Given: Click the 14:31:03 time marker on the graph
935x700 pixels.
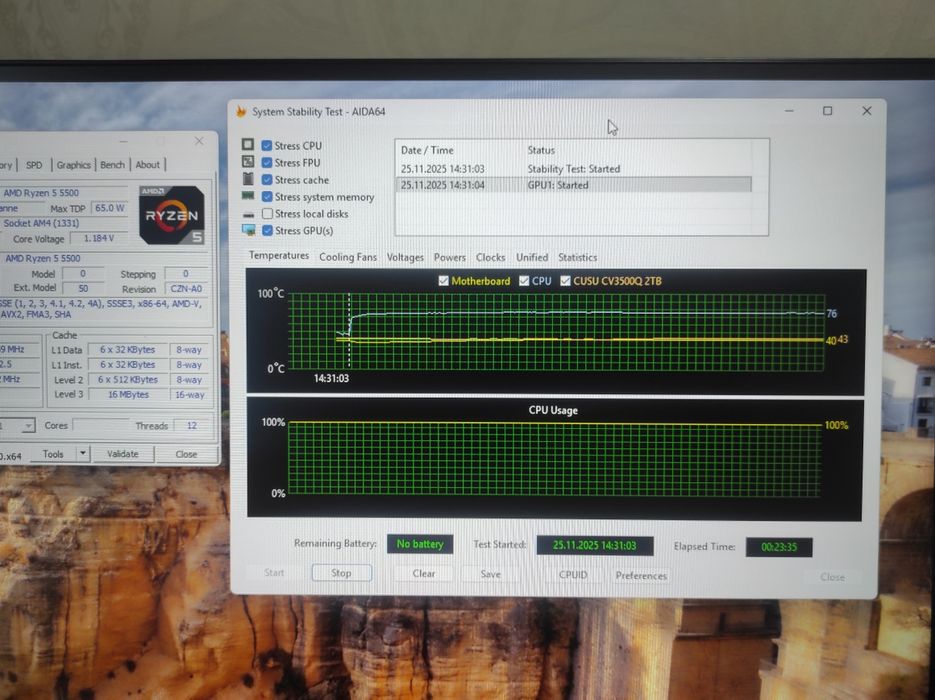Looking at the screenshot, I should point(332,378).
